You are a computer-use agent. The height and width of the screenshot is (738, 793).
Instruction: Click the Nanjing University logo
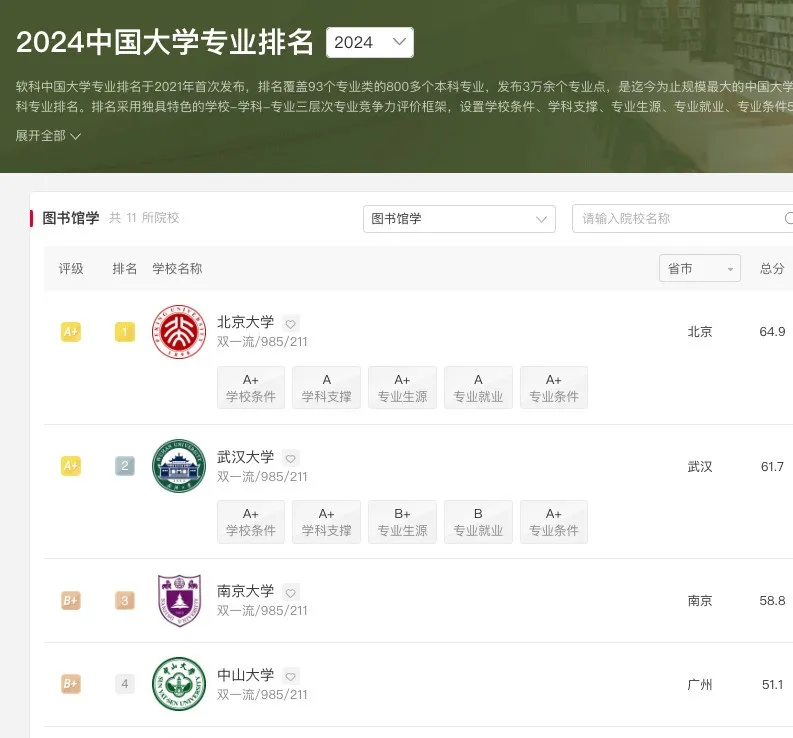pos(179,600)
